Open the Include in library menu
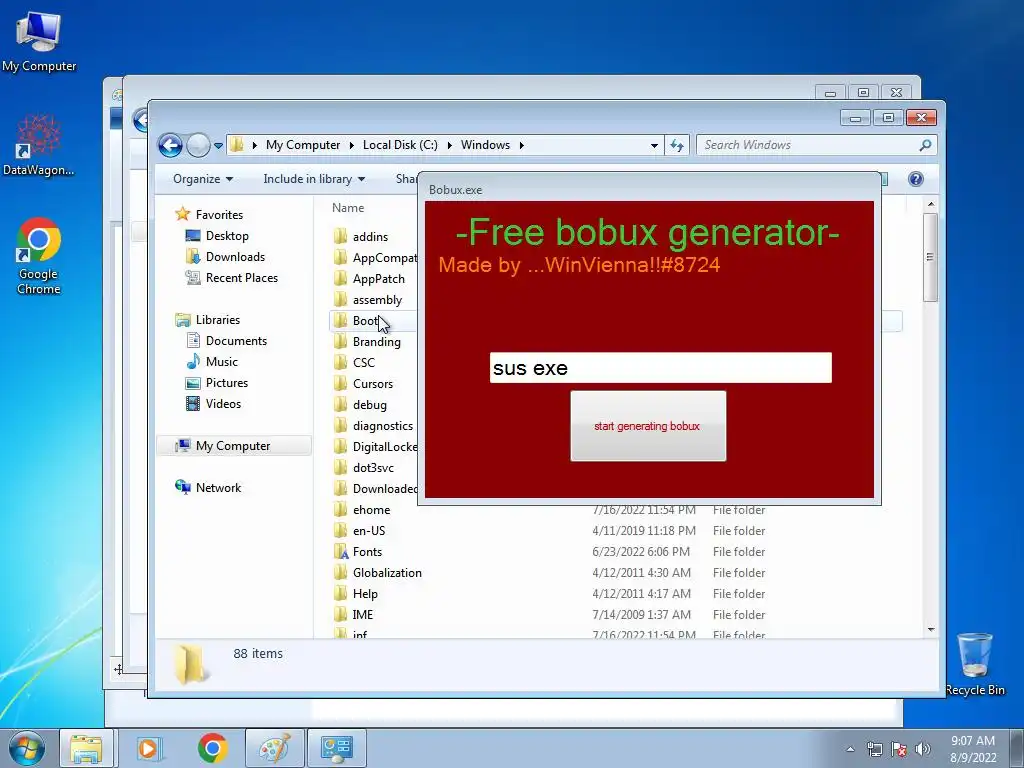This screenshot has width=1024, height=768. pos(314,179)
